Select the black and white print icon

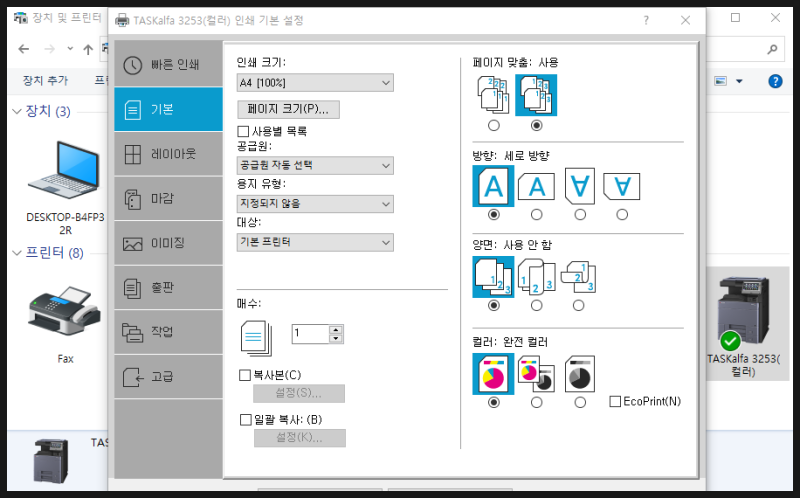(x=580, y=374)
